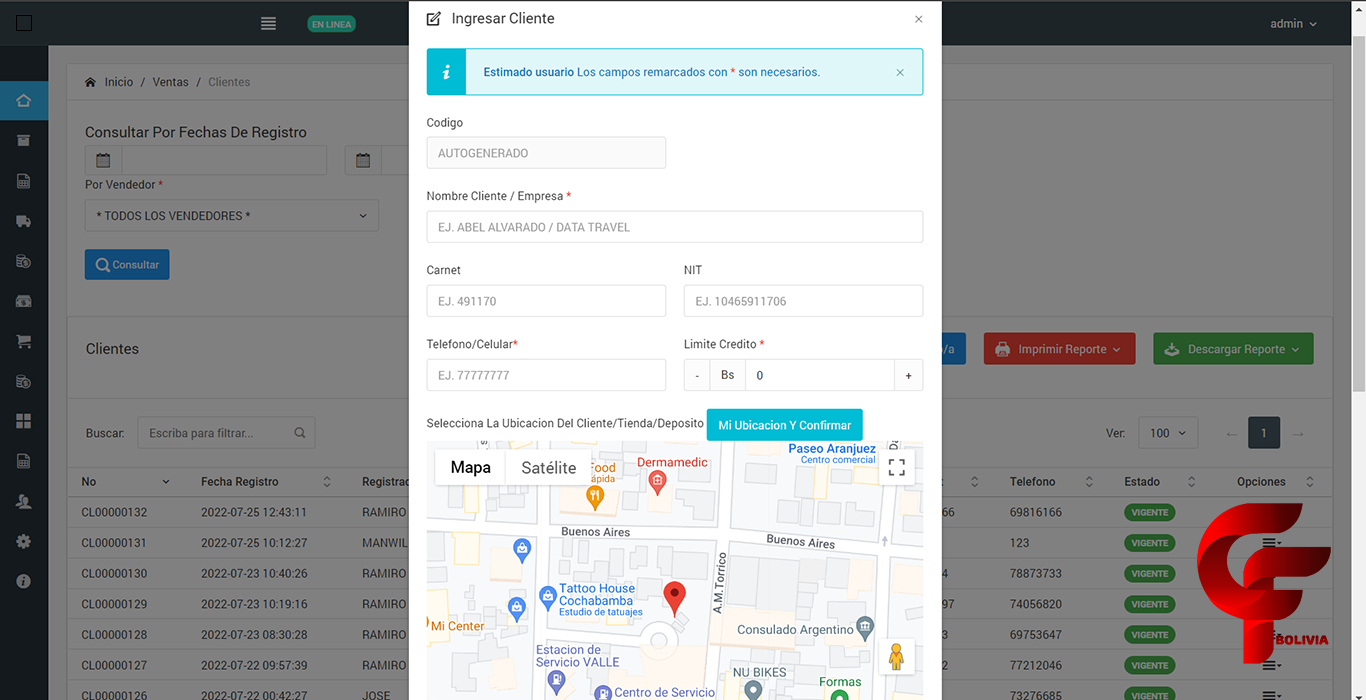
Task: Select the Mapa map view
Action: (x=470, y=467)
